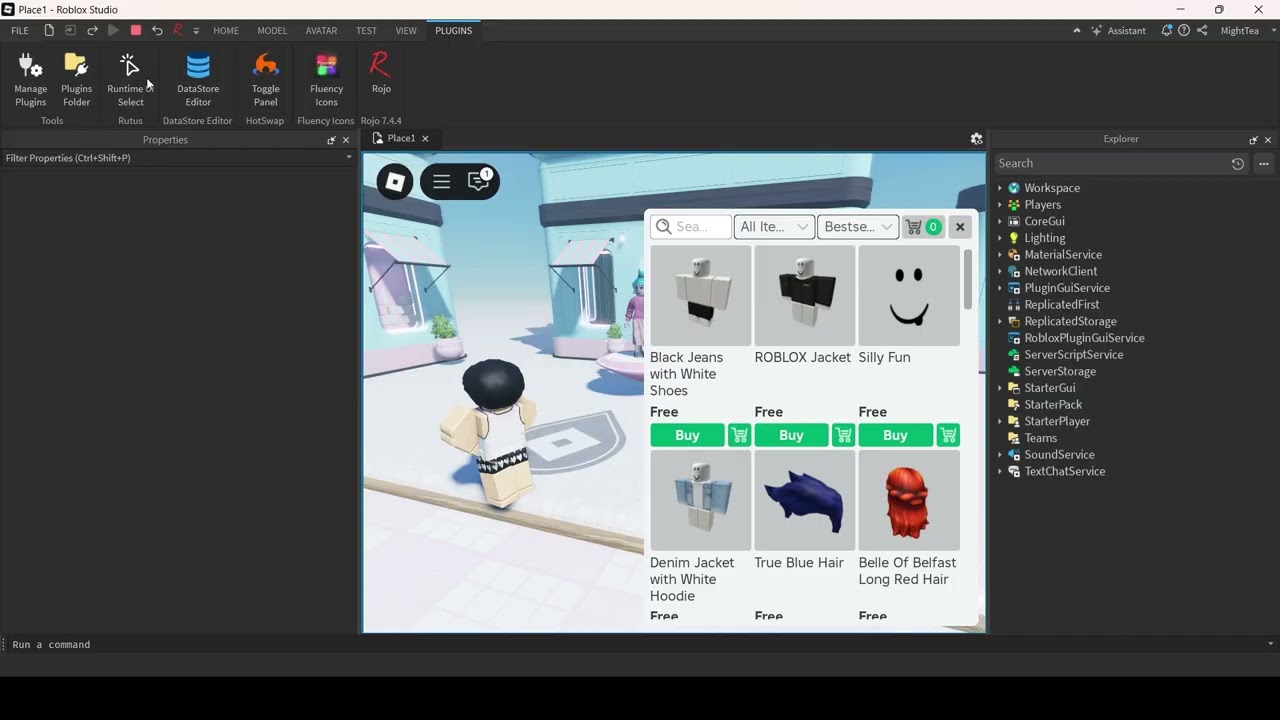The width and height of the screenshot is (1280, 720).
Task: Click the Roblox logo button in viewport
Action: click(x=395, y=181)
